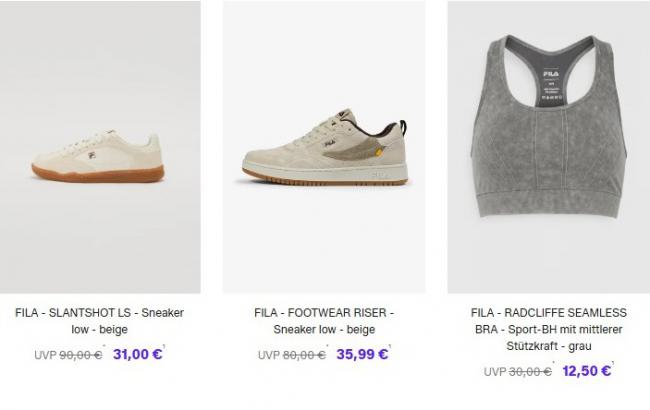
Task: Select the 35,99 € sale price
Action: pos(362,354)
